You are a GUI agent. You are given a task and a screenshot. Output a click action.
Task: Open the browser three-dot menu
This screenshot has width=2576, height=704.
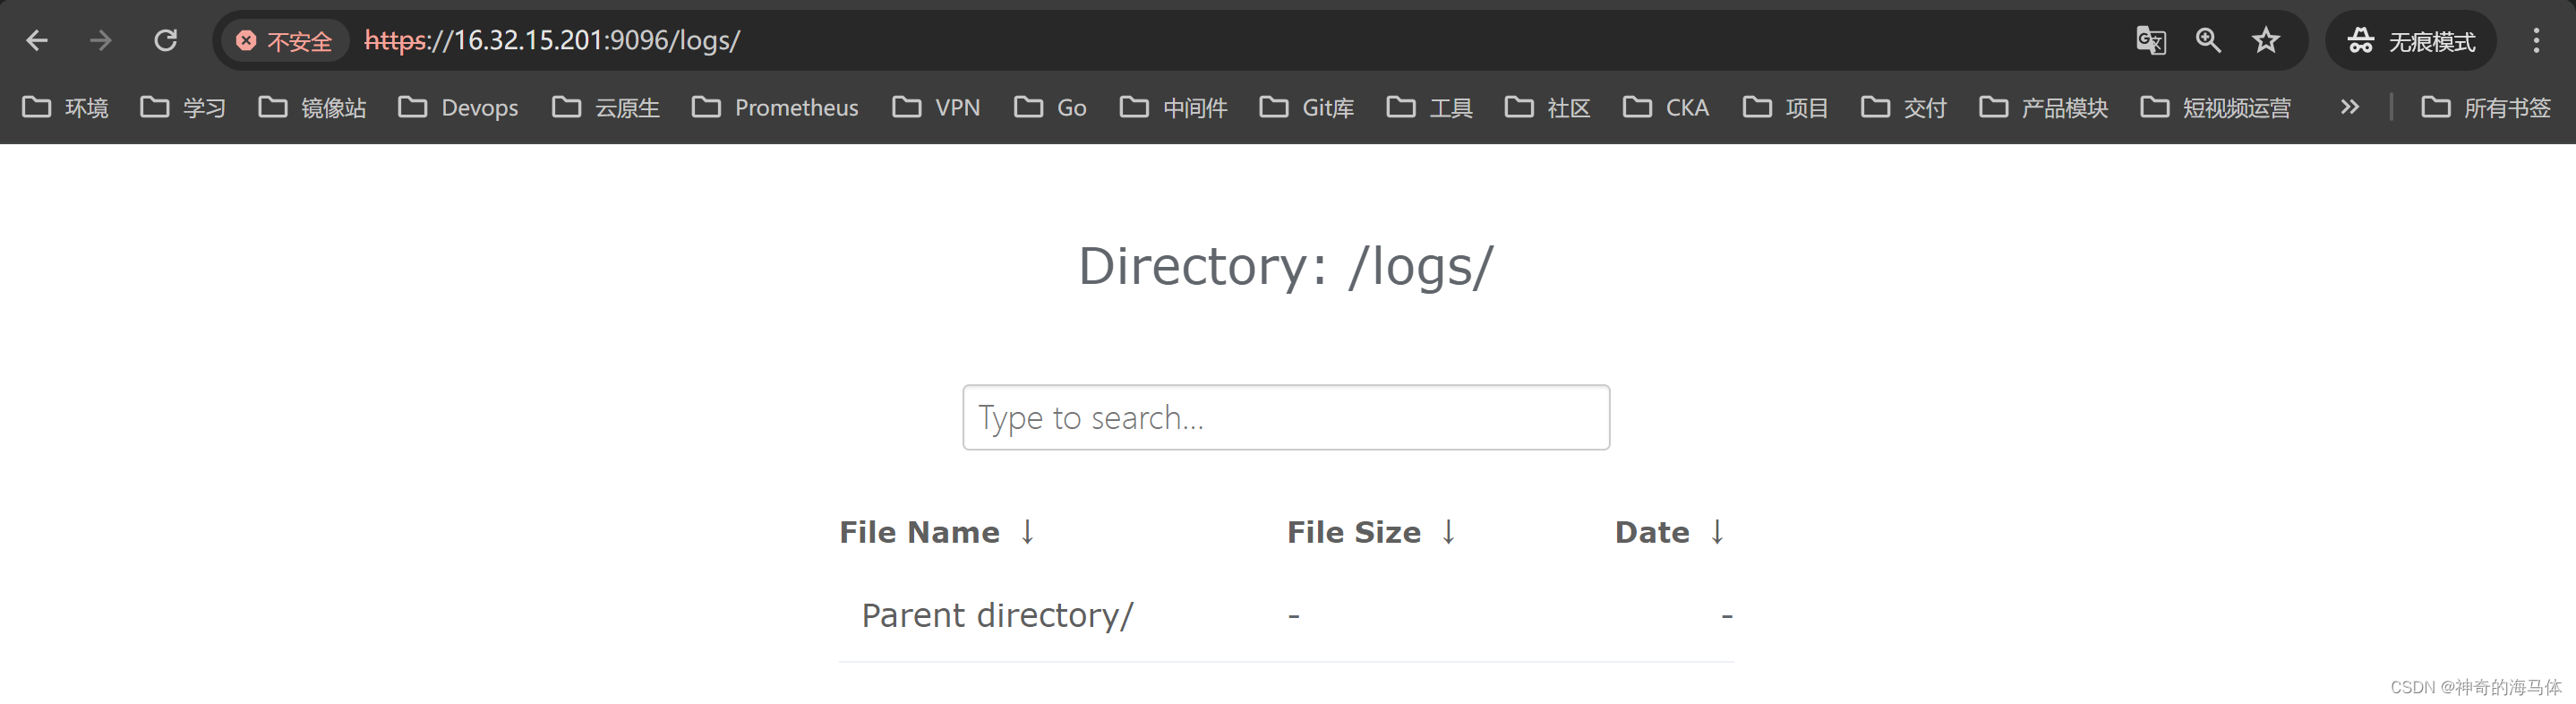pos(2536,41)
